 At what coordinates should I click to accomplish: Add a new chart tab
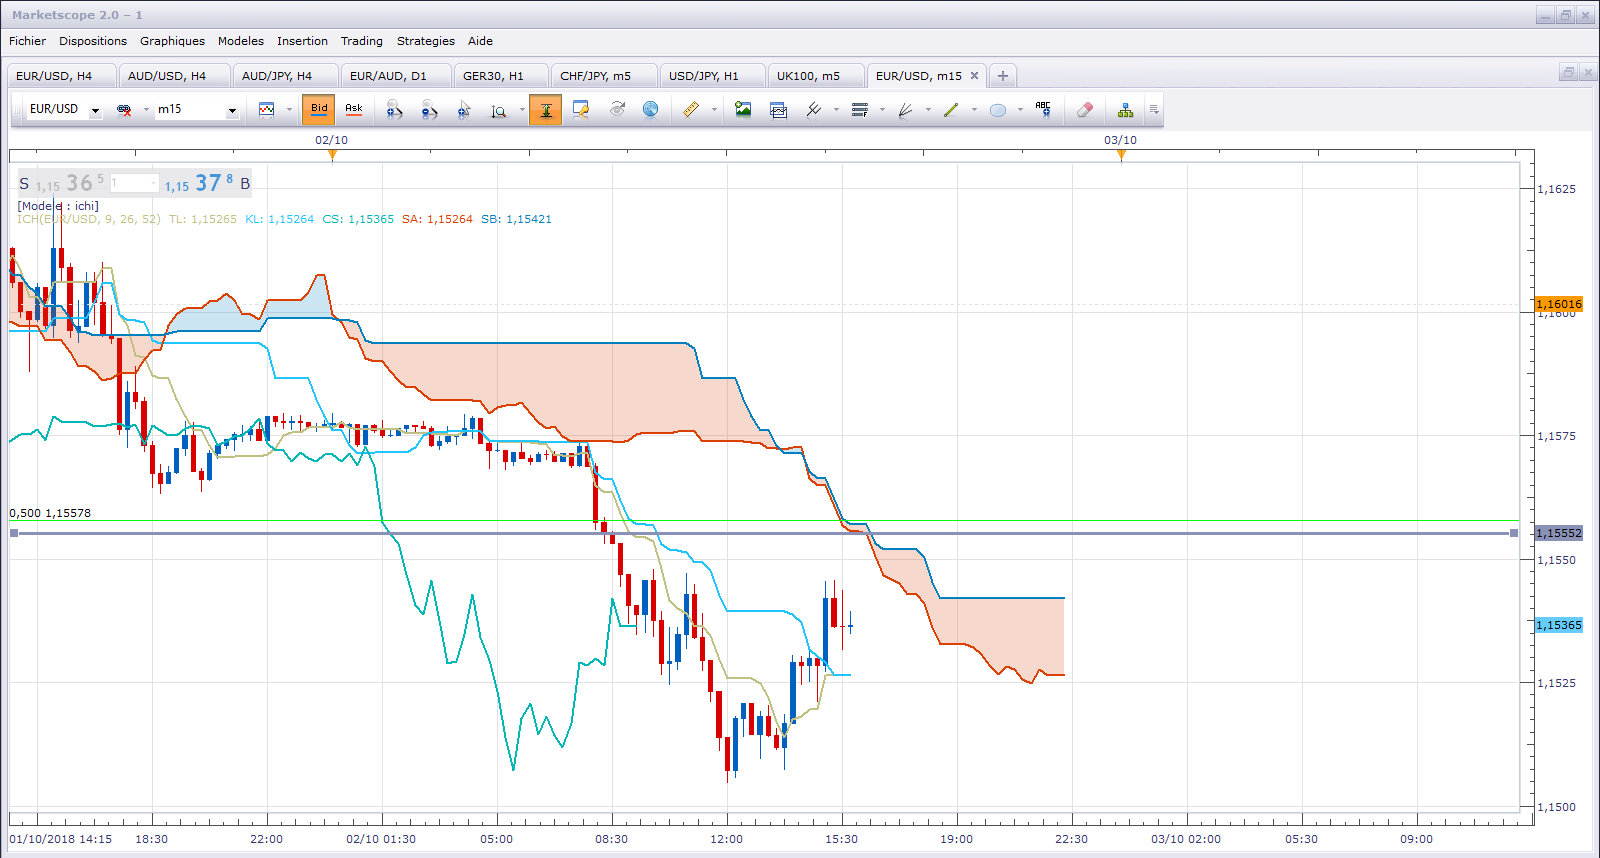click(1003, 76)
